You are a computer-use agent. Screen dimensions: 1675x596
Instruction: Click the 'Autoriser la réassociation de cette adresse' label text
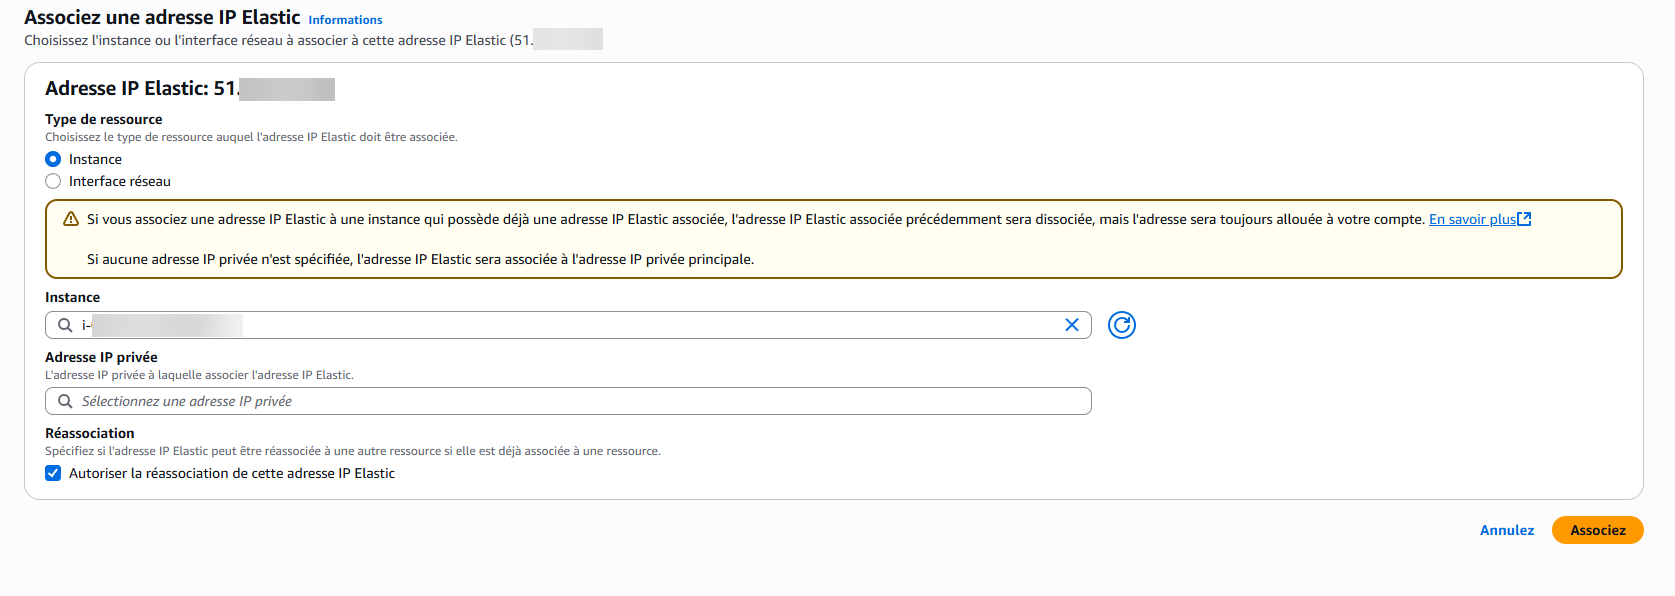pyautogui.click(x=232, y=473)
